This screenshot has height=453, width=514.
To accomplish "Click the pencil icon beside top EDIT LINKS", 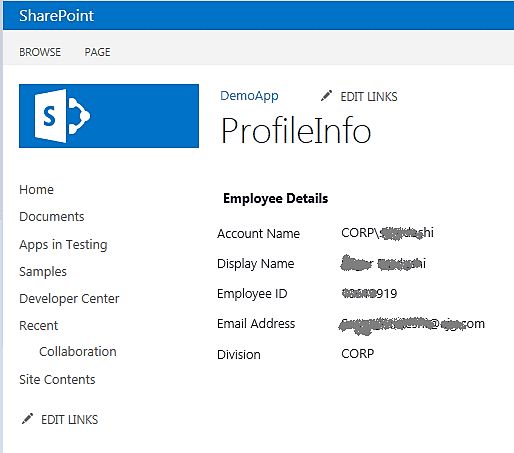I will coord(326,96).
